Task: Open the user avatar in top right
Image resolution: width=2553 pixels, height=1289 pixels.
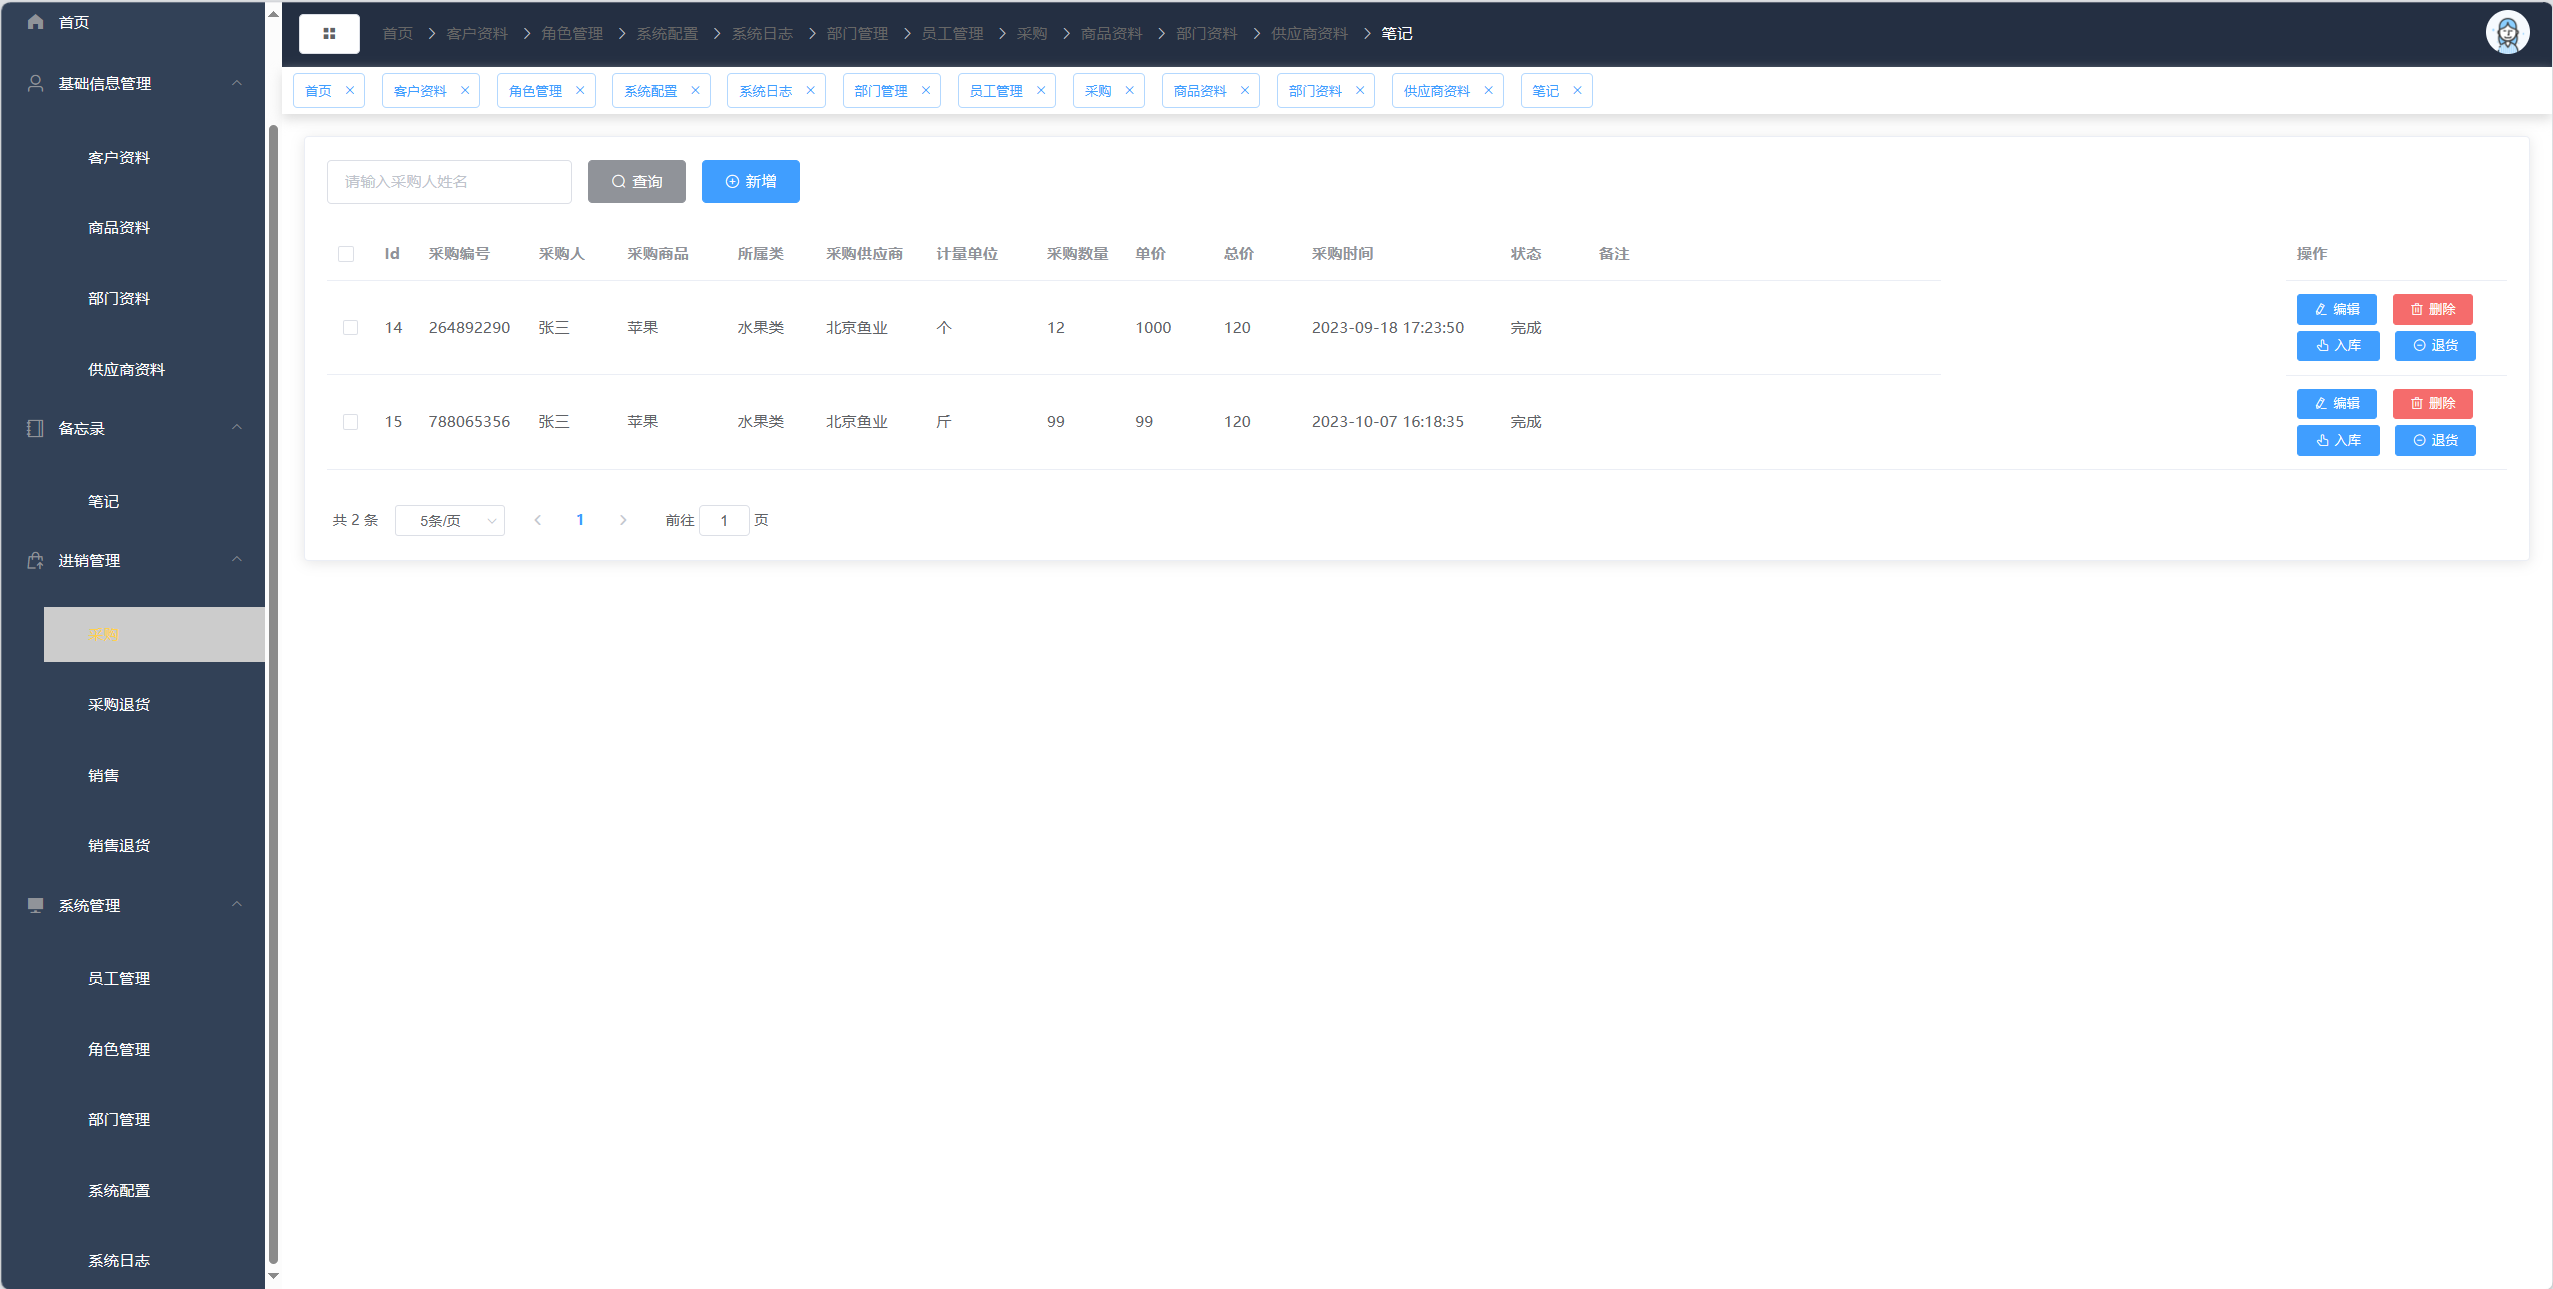Action: [x=2507, y=33]
